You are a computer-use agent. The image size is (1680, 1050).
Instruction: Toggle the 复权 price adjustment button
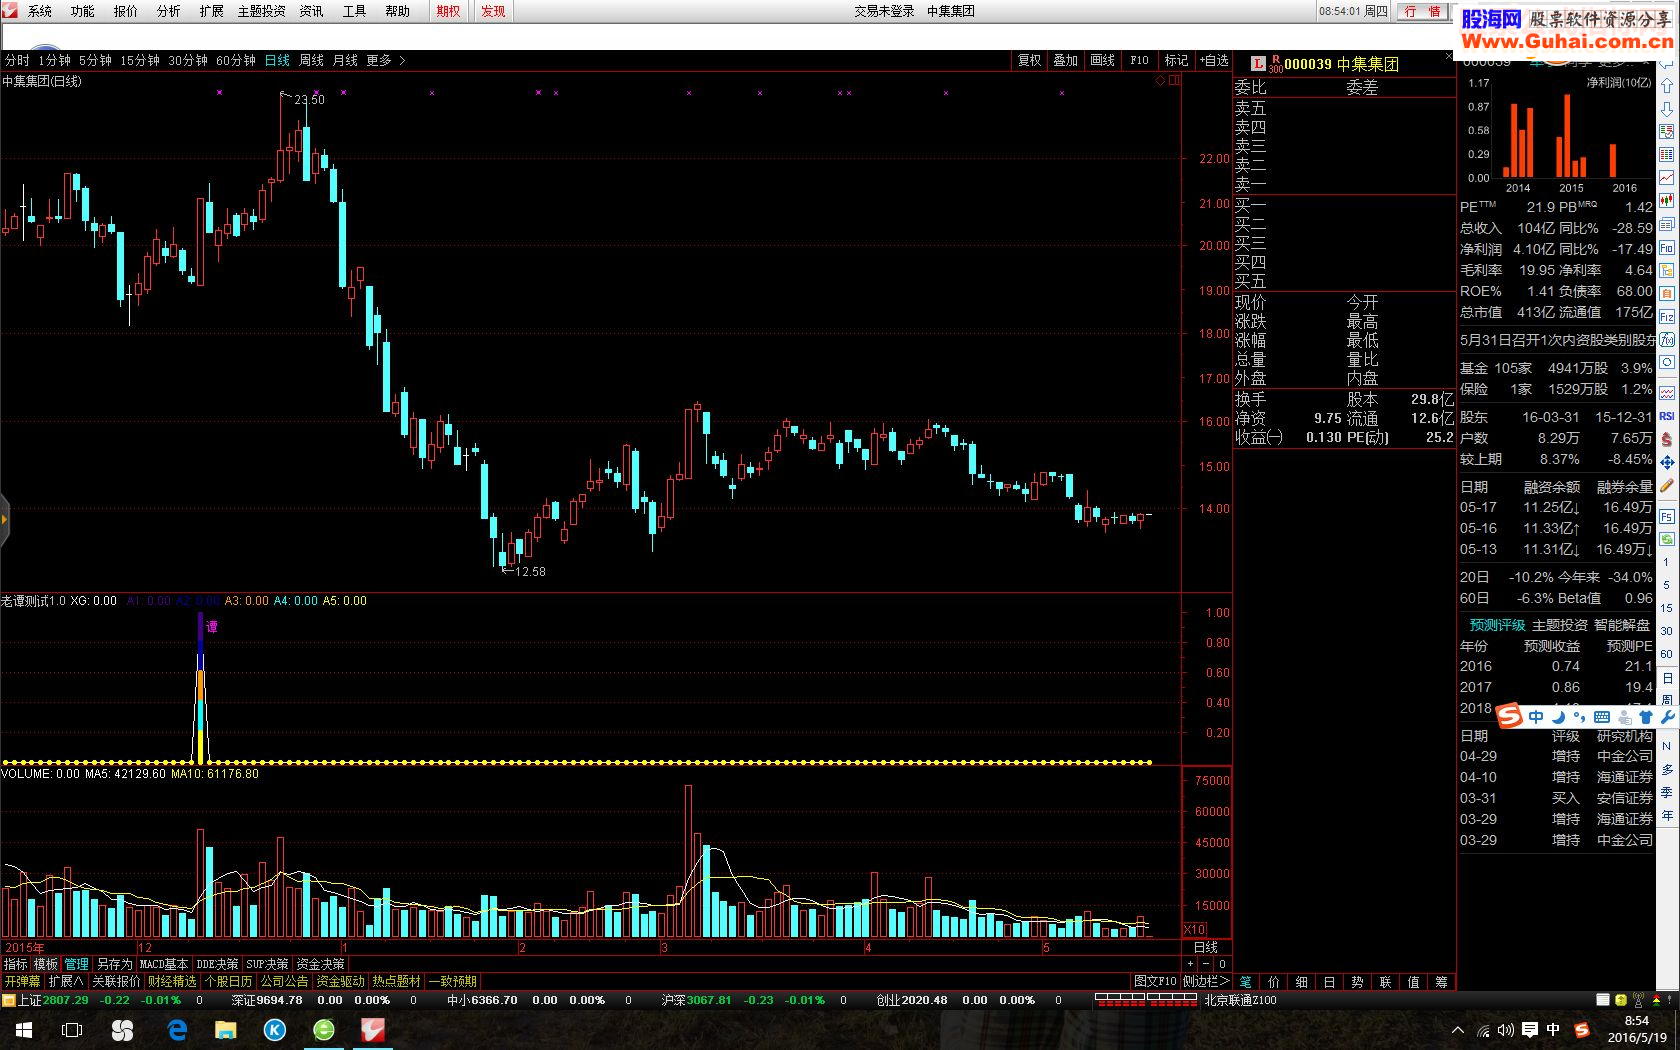1030,61
